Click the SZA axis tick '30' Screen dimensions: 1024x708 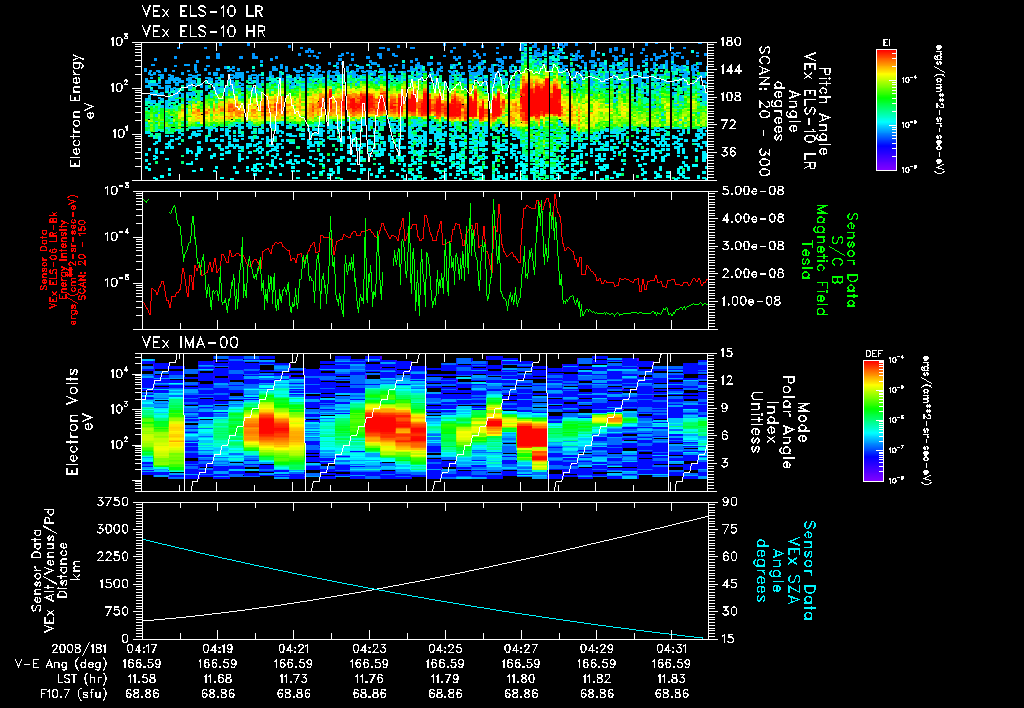[729, 611]
